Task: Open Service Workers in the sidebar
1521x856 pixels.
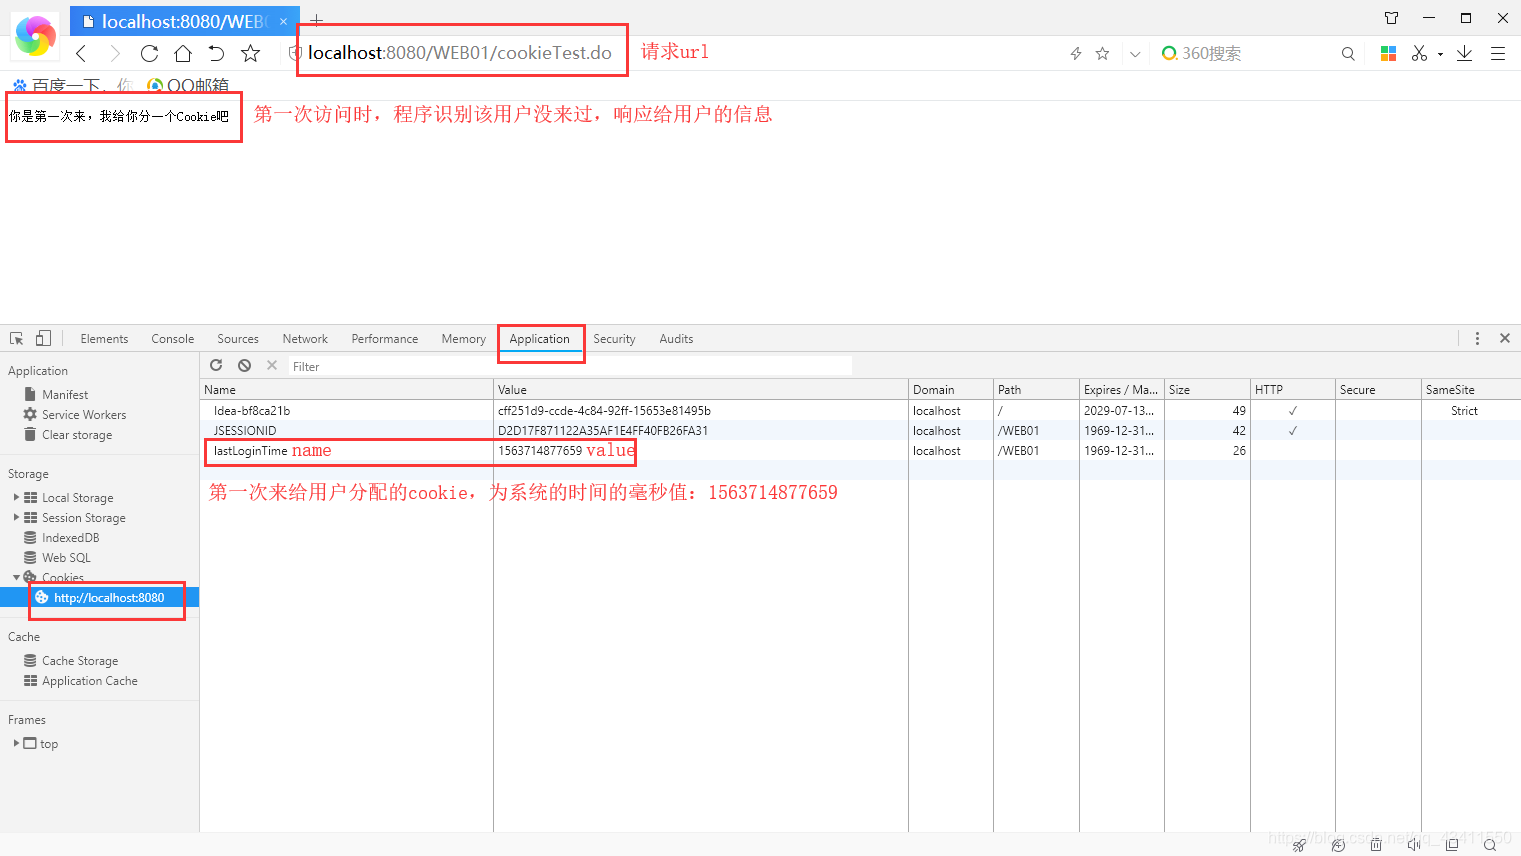Action: click(84, 415)
